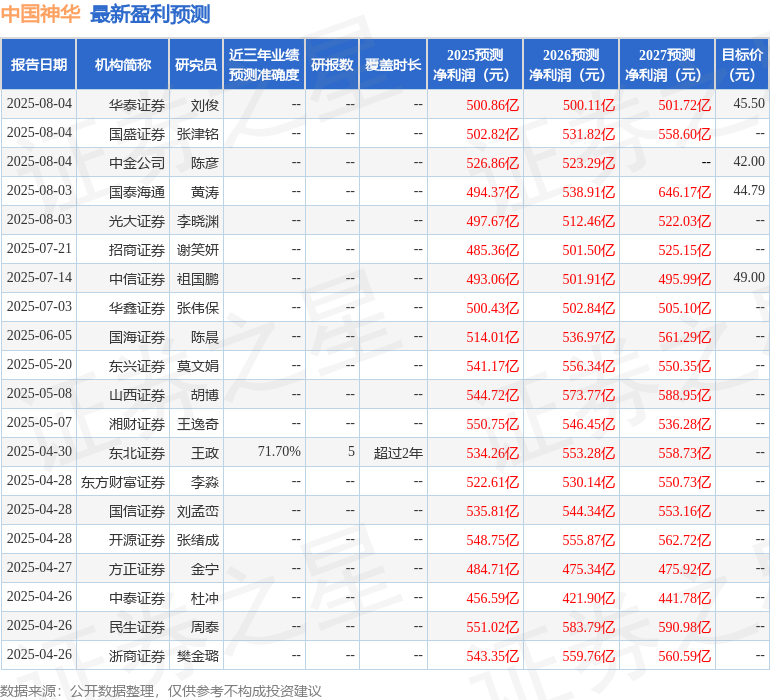770x700 pixels.
Task: Select the 526.86亿 profit value
Action: [x=492, y=163]
